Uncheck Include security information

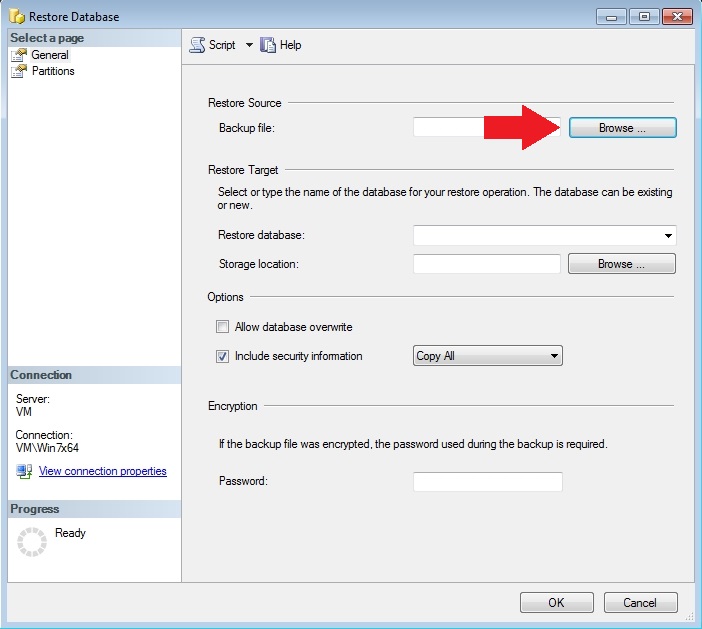click(x=222, y=356)
